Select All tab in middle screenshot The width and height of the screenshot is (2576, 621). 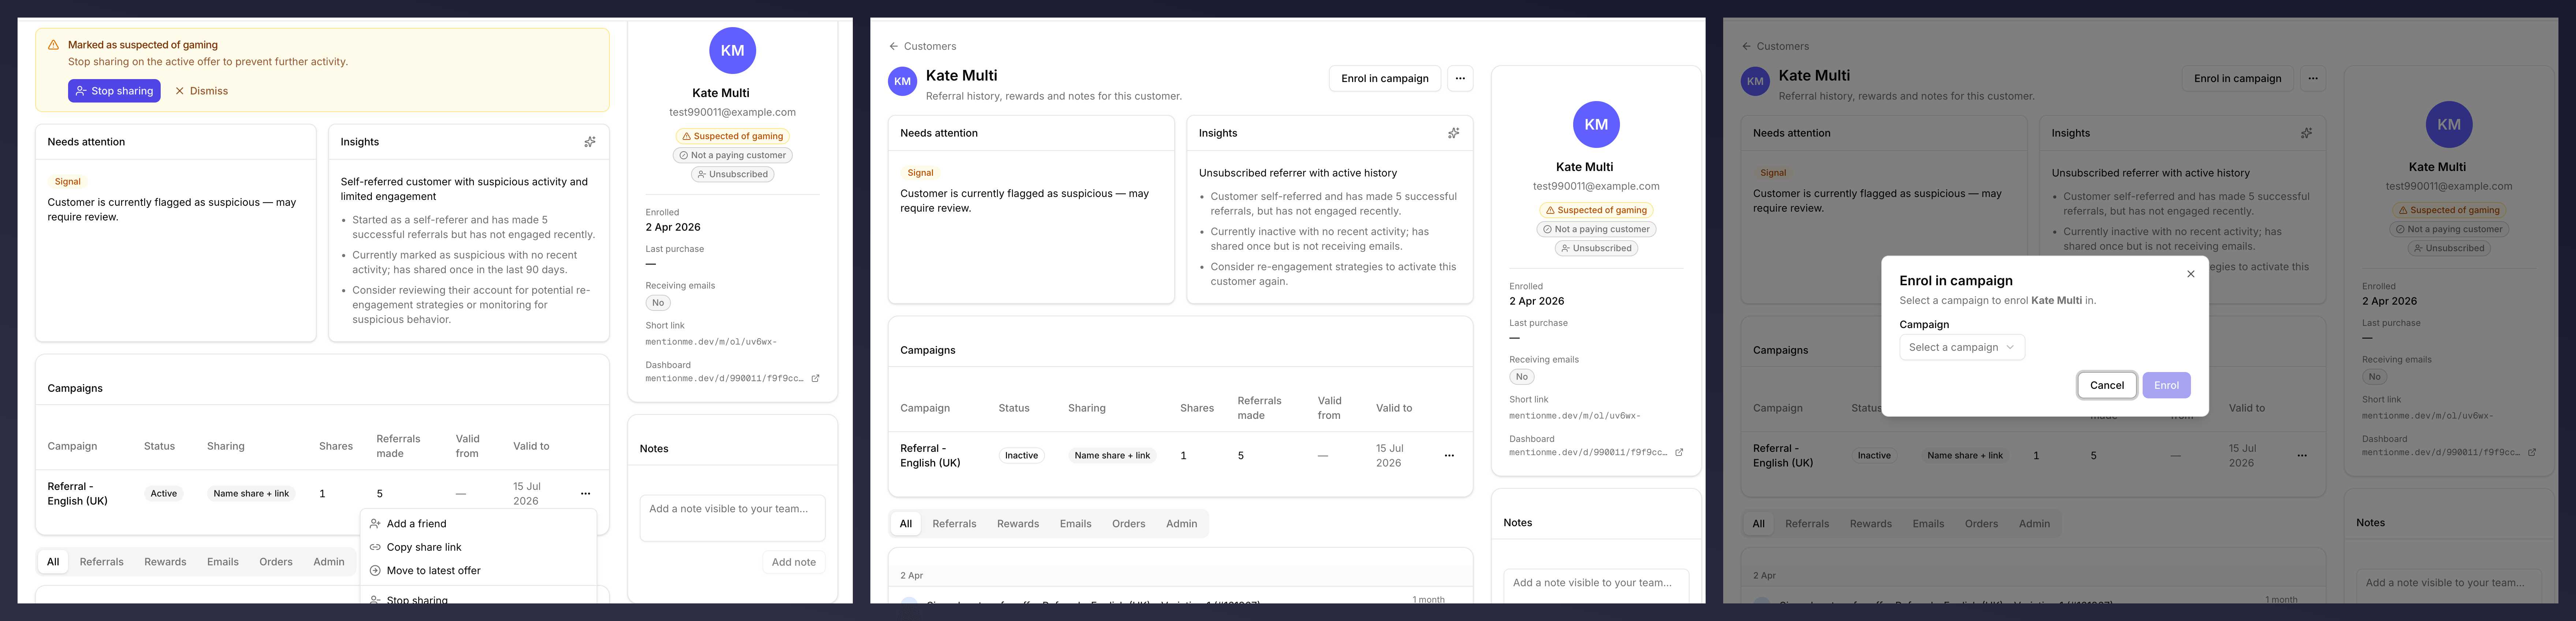pyautogui.click(x=906, y=524)
